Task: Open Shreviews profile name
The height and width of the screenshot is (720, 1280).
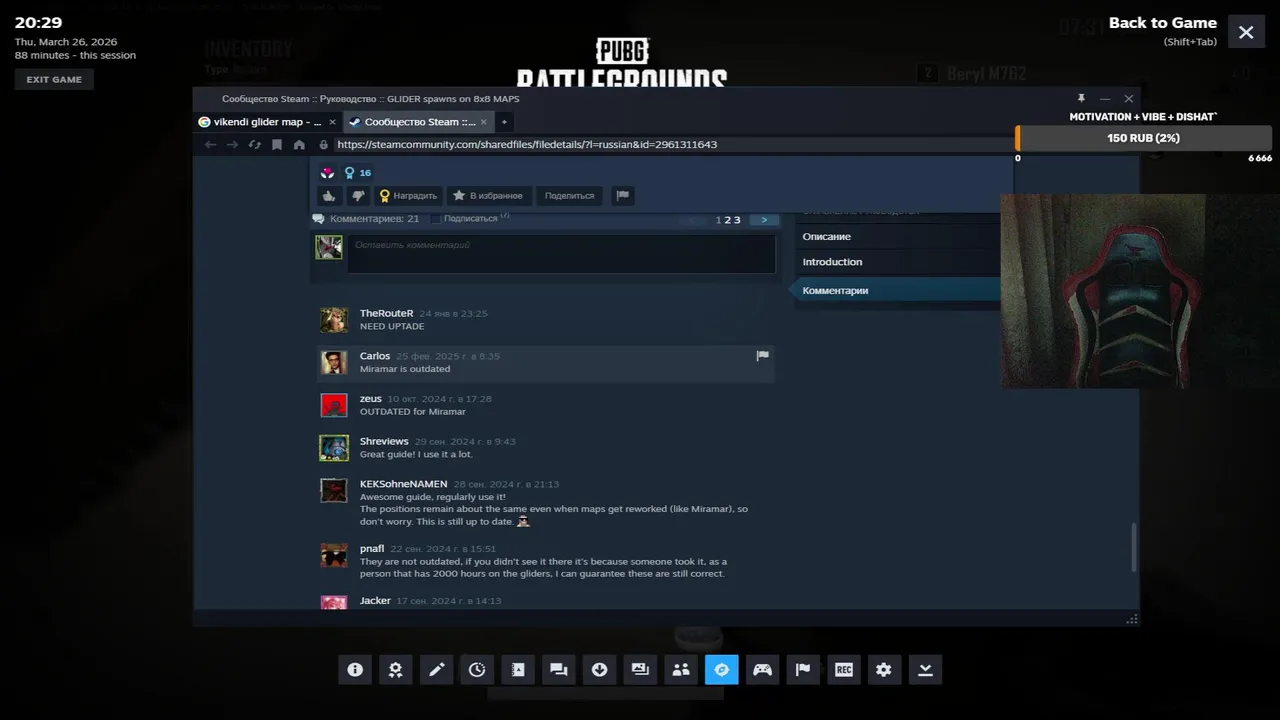Action: [x=384, y=441]
